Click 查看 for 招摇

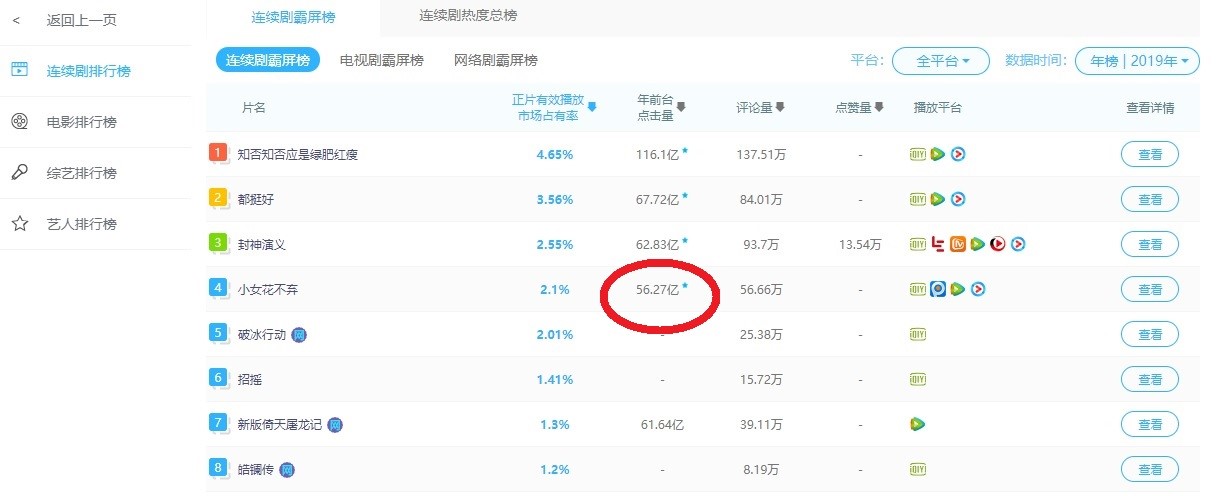[x=1150, y=379]
